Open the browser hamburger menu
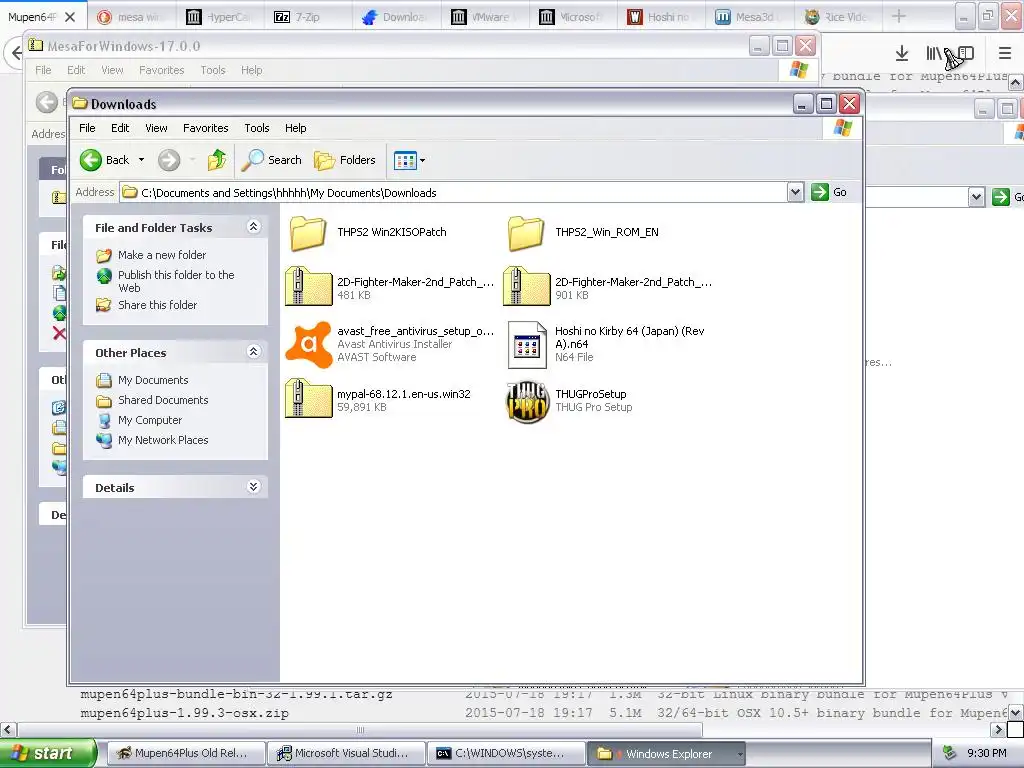The height and width of the screenshot is (768, 1024). click(x=1004, y=54)
